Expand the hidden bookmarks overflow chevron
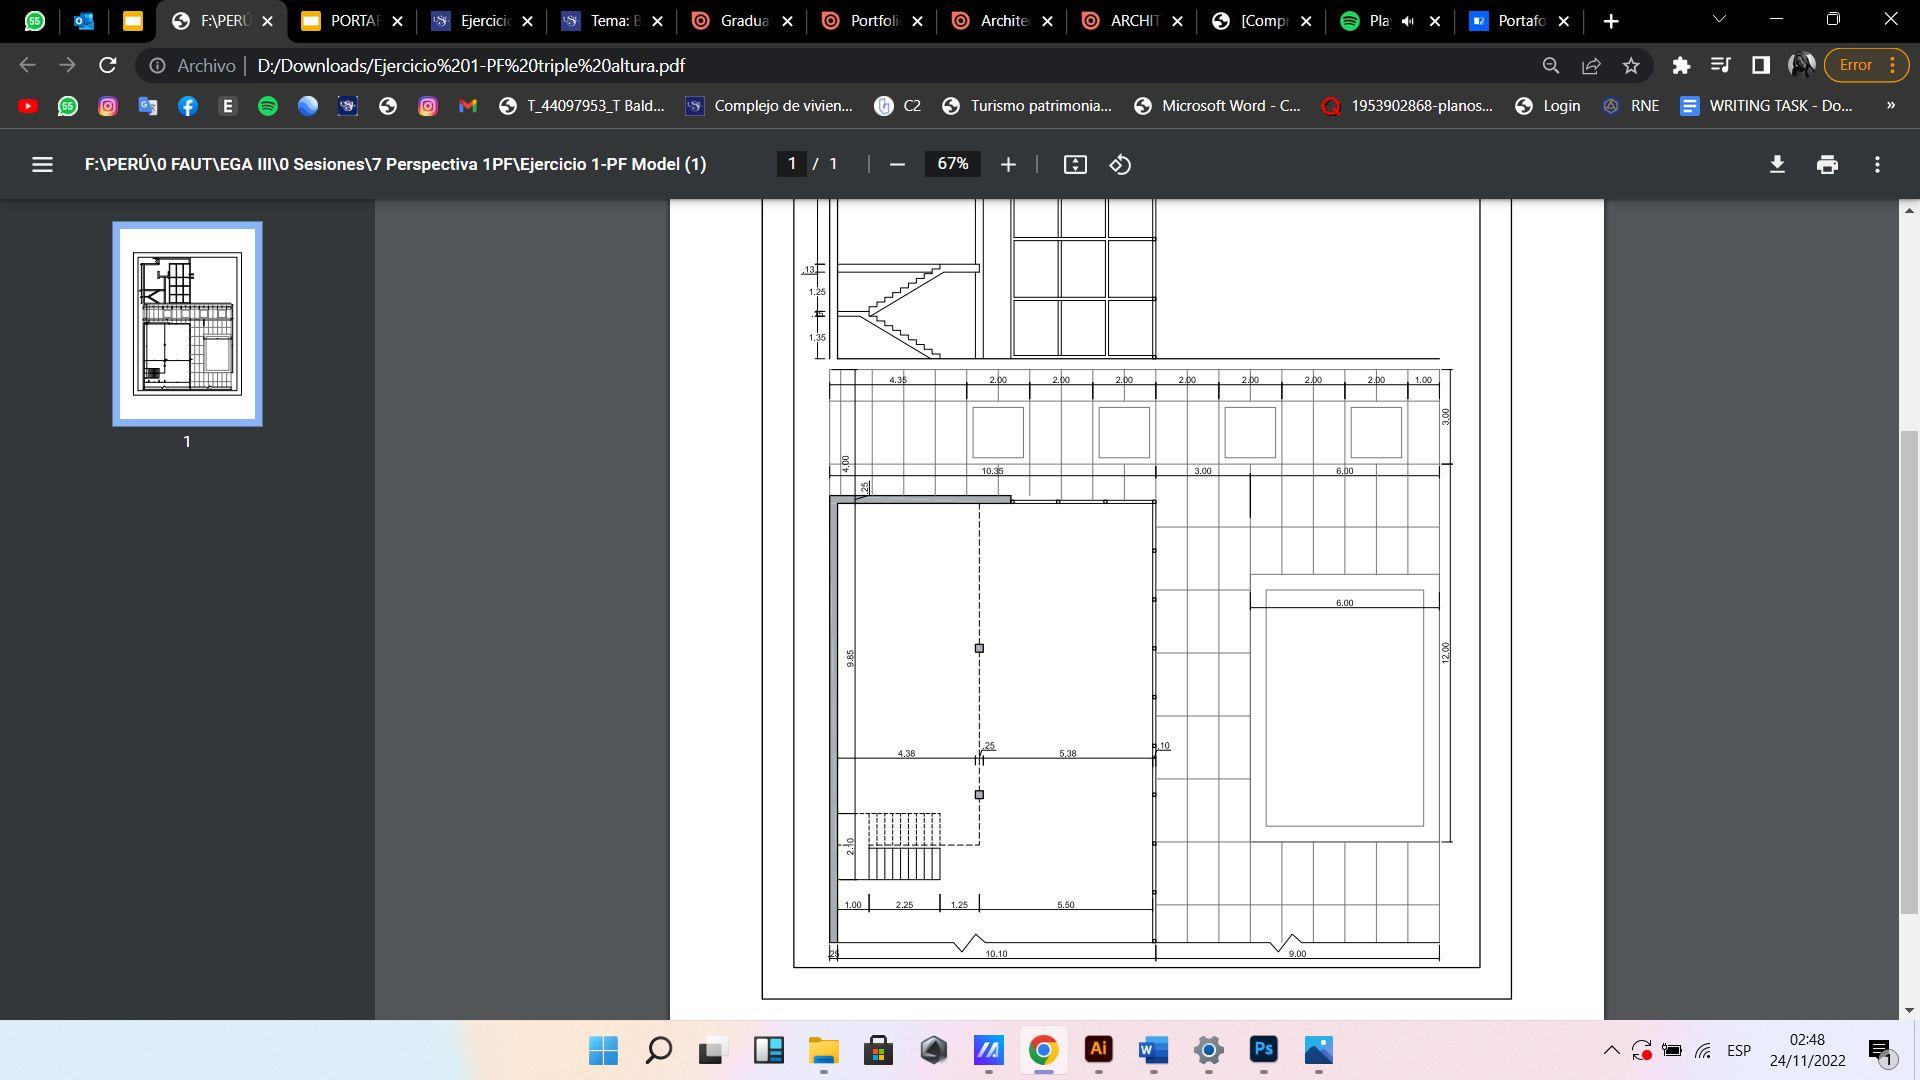The height and width of the screenshot is (1080, 1920). pyautogui.click(x=1890, y=105)
